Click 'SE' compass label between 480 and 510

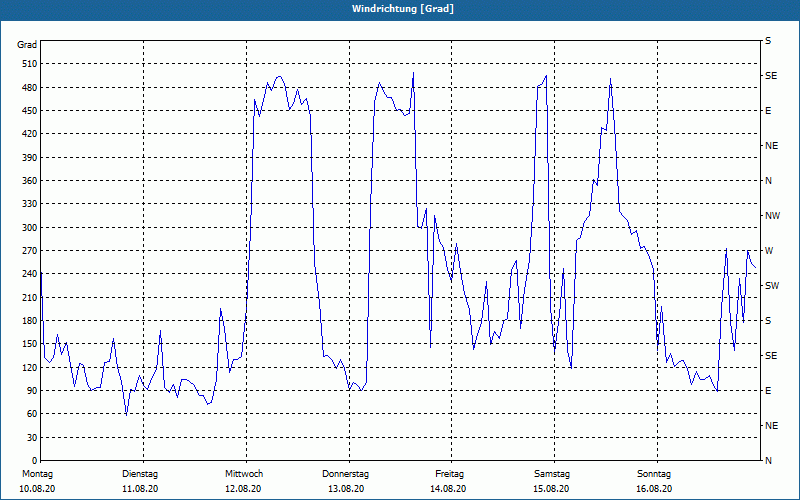(x=771, y=76)
